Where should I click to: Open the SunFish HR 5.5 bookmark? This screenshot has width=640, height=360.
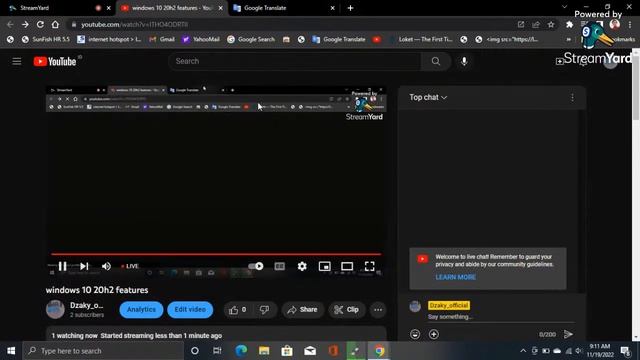(46, 39)
